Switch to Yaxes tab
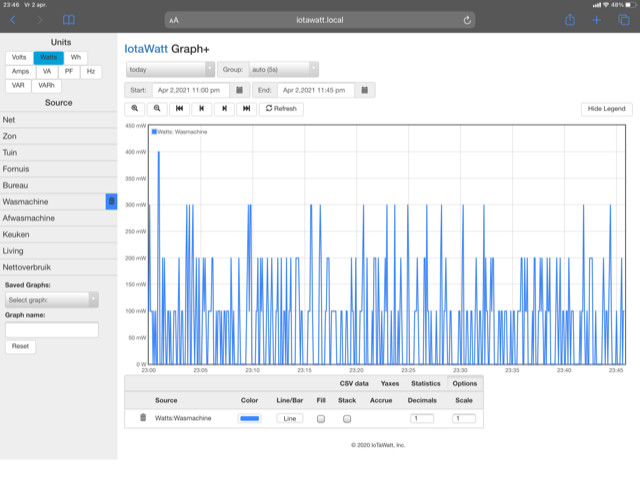640x479 pixels. (x=390, y=384)
